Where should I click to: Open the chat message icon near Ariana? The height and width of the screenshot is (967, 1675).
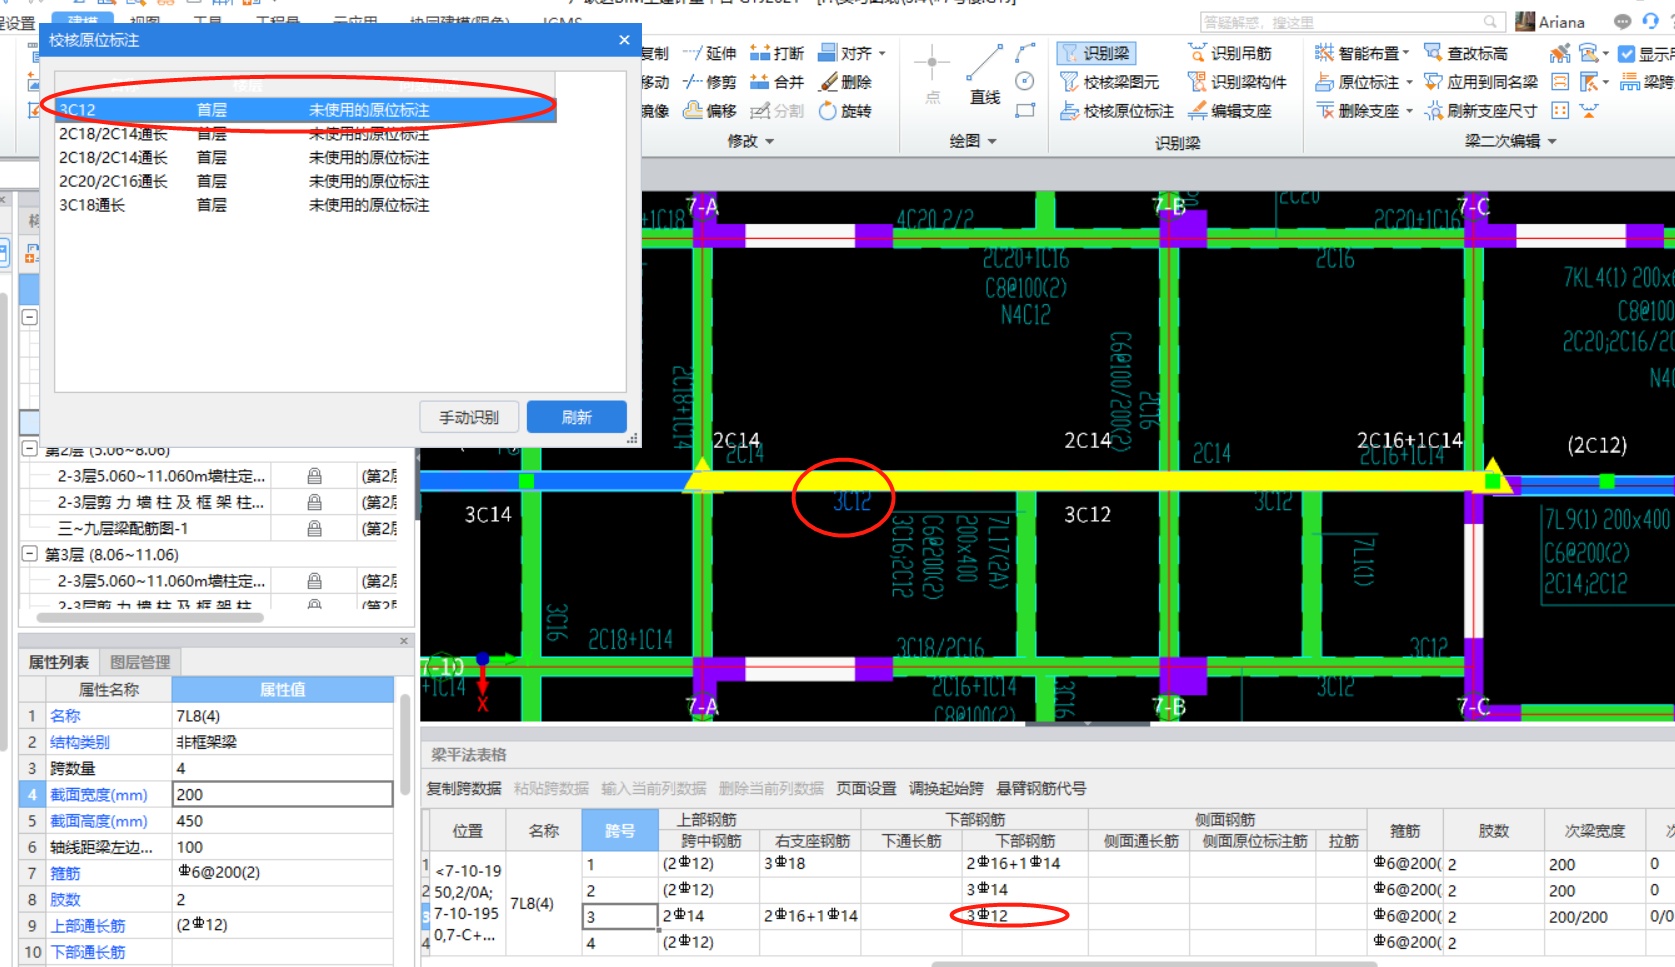click(1622, 21)
